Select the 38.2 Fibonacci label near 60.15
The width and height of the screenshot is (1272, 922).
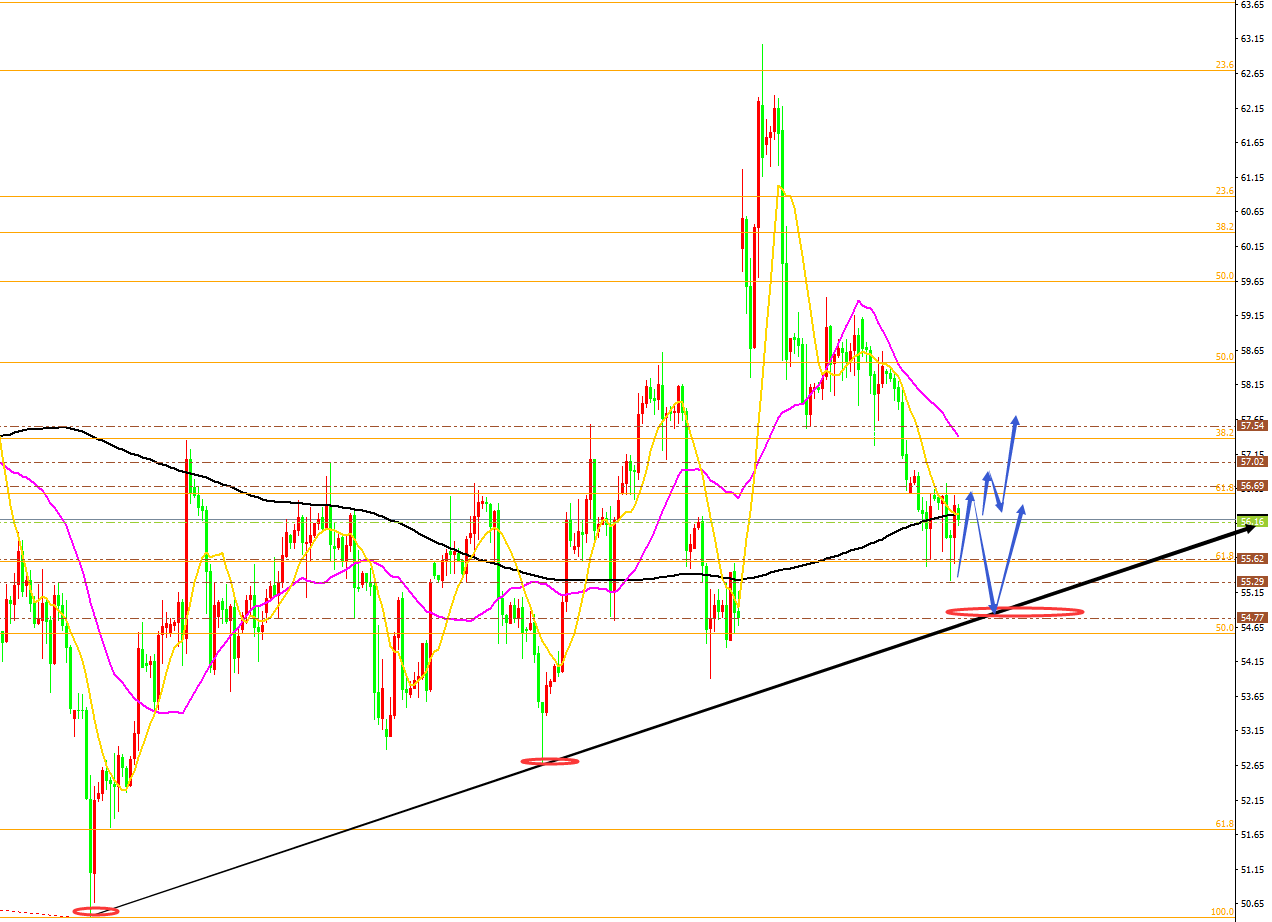(1224, 227)
